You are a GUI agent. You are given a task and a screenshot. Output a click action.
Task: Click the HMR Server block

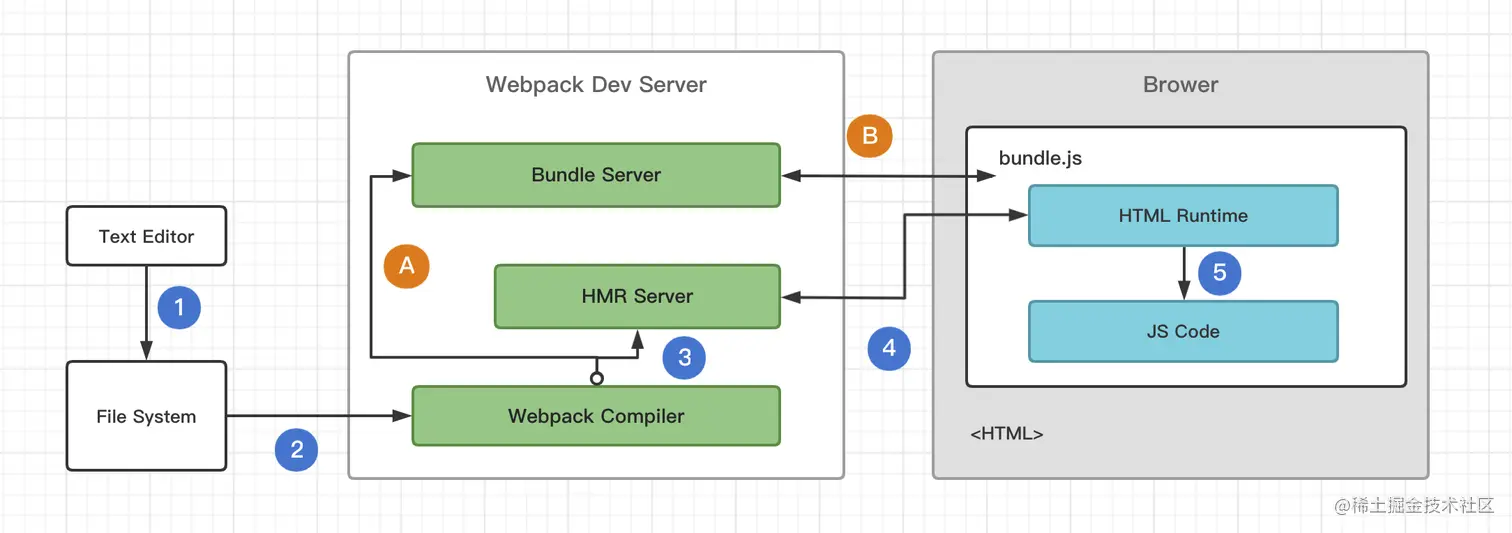pyautogui.click(x=637, y=296)
